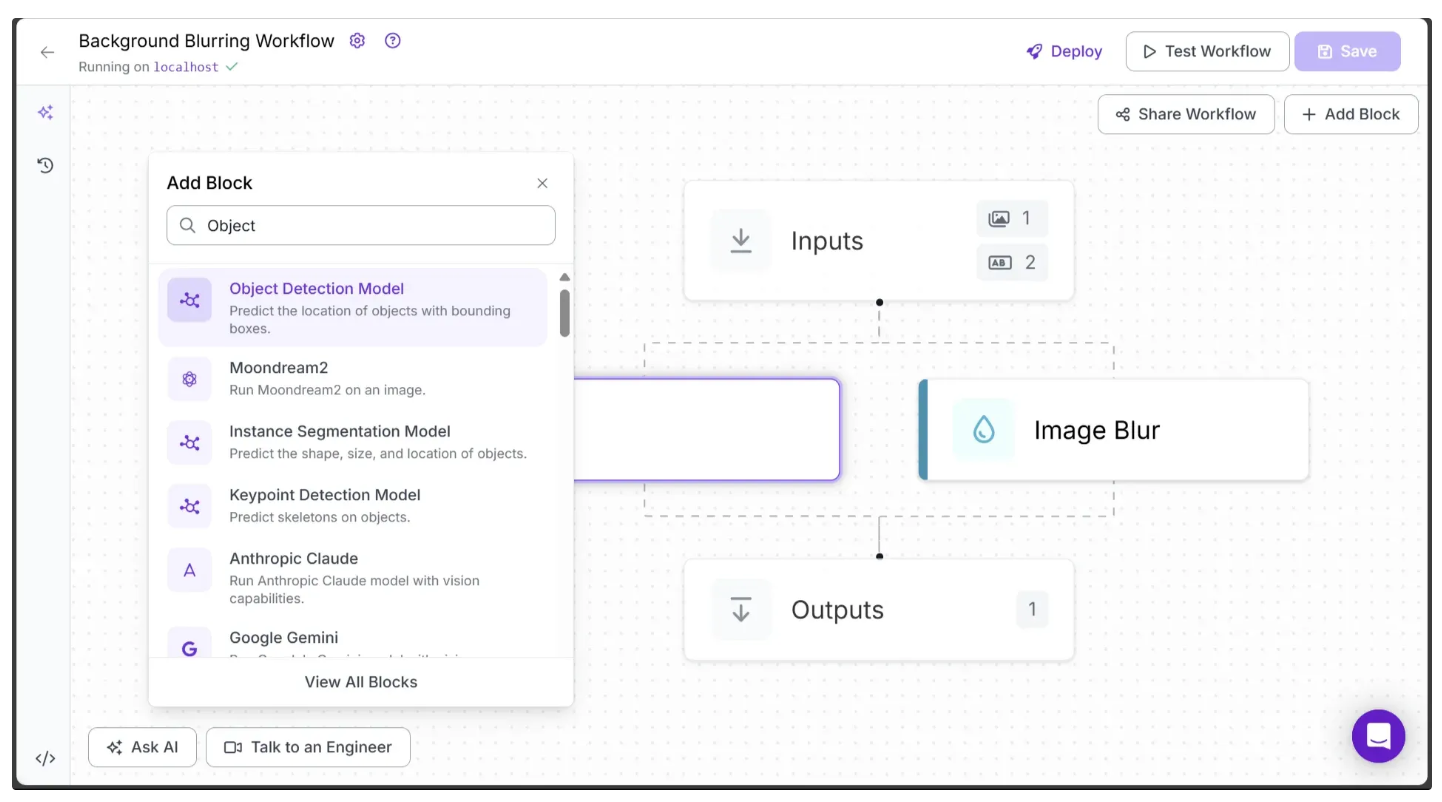Click the Outputs count badge

[1032, 609]
